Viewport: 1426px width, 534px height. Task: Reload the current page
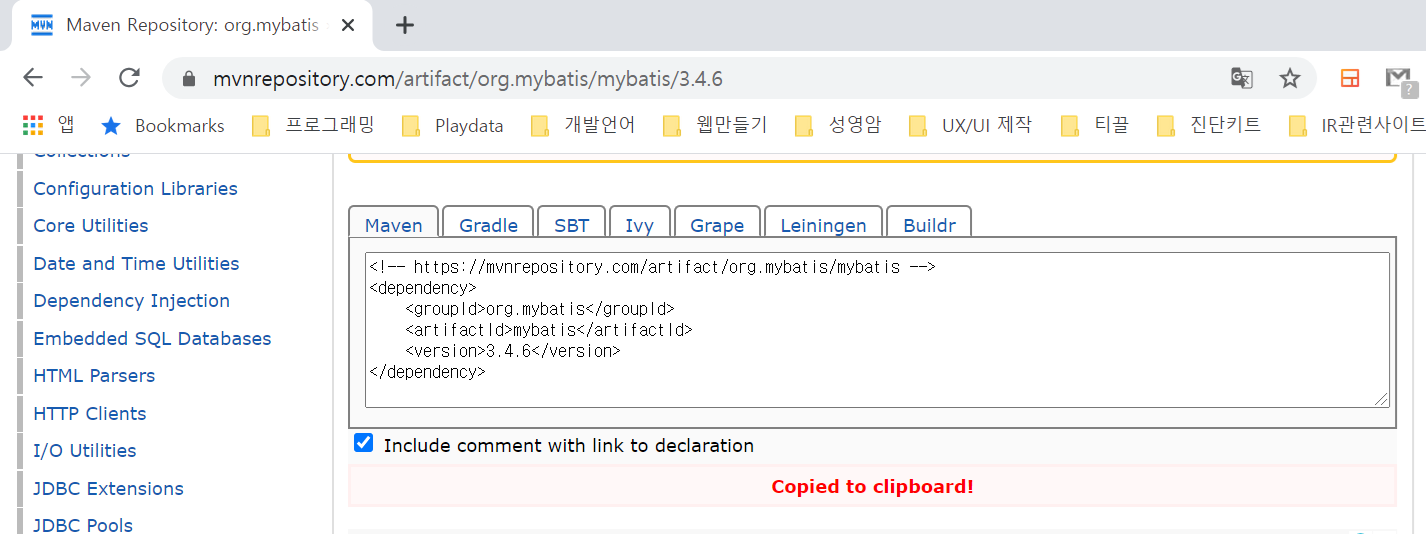pos(129,78)
